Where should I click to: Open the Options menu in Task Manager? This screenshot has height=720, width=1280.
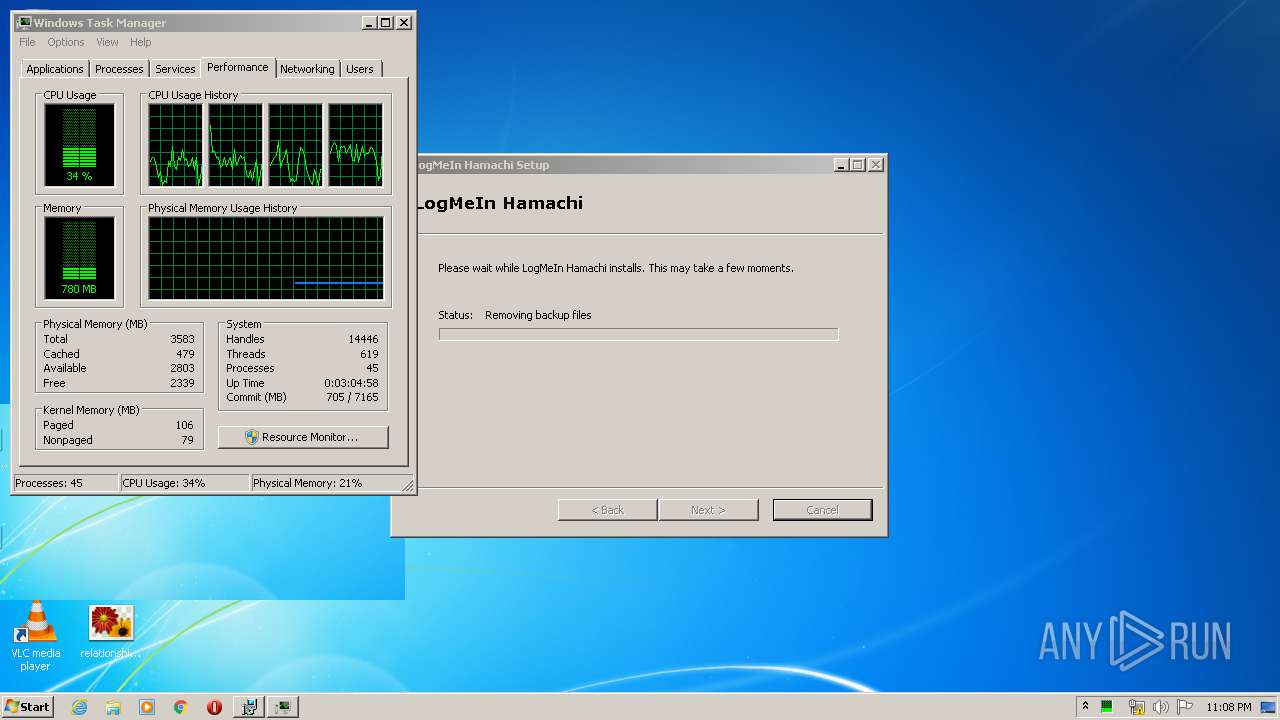(x=66, y=42)
